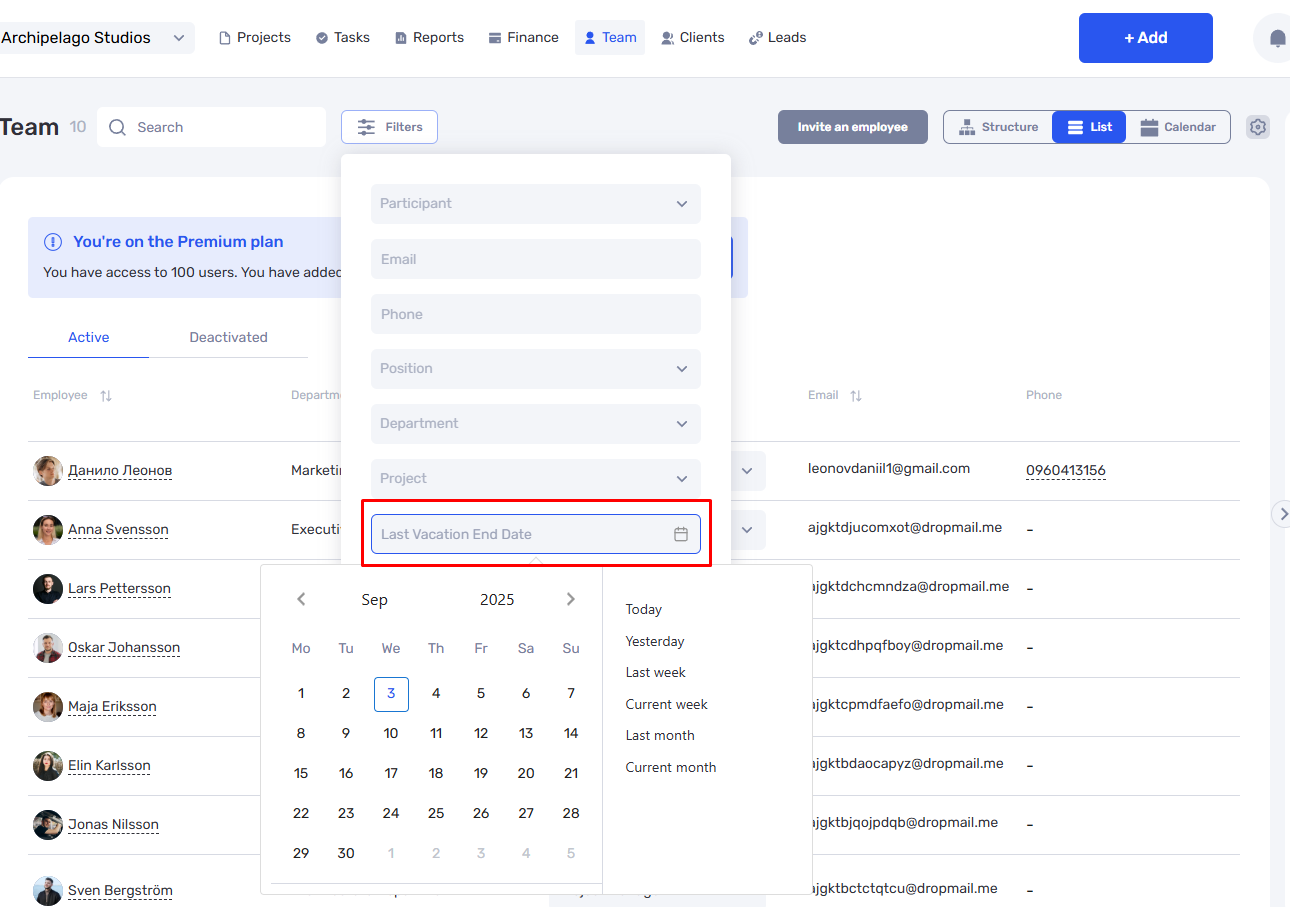Open team settings gear icon
Screen dimensions: 1290x907
click(x=1258, y=127)
